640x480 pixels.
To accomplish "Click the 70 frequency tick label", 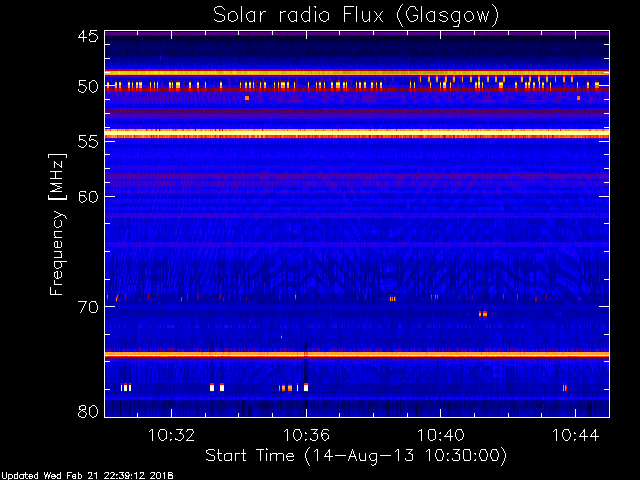I will click(88, 307).
